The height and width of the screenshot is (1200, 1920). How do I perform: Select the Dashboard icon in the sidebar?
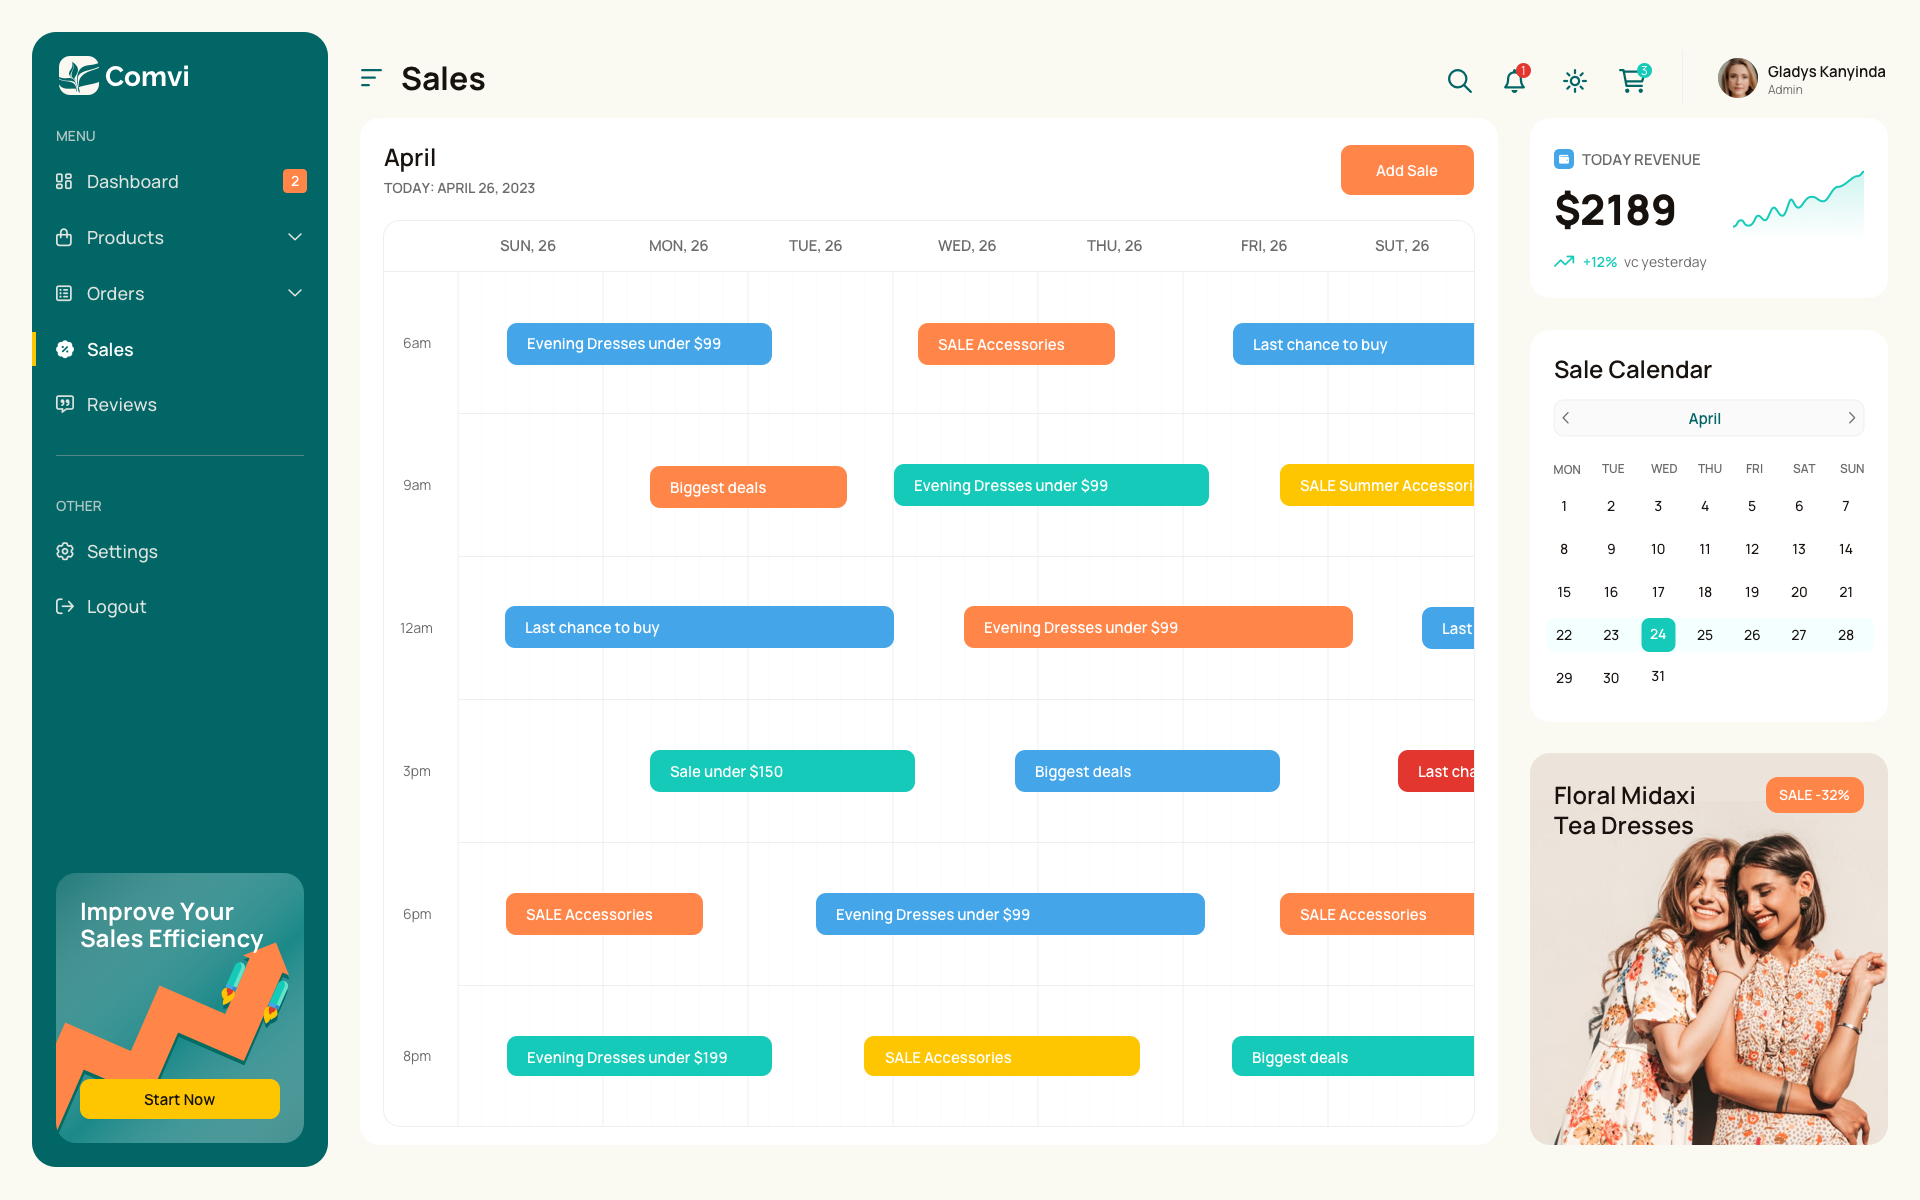coord(64,181)
